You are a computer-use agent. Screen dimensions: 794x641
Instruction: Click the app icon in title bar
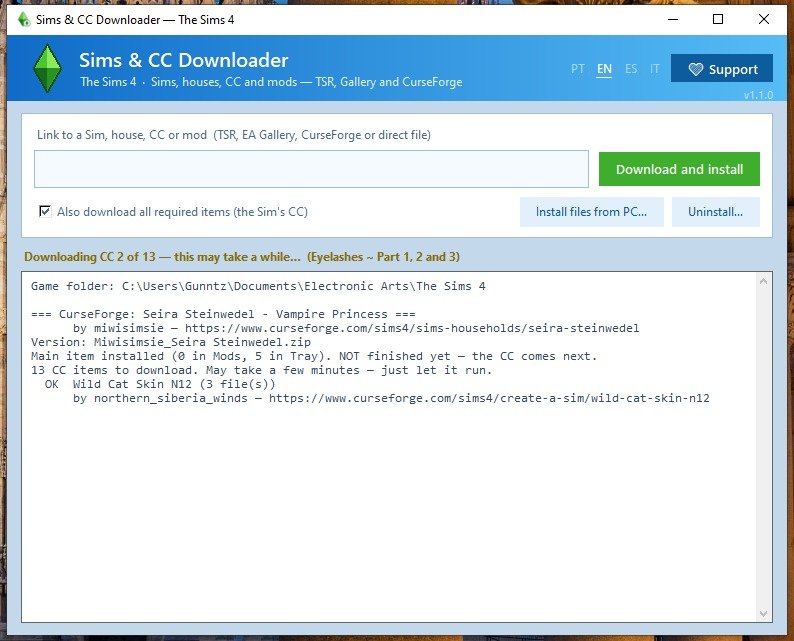(x=23, y=20)
